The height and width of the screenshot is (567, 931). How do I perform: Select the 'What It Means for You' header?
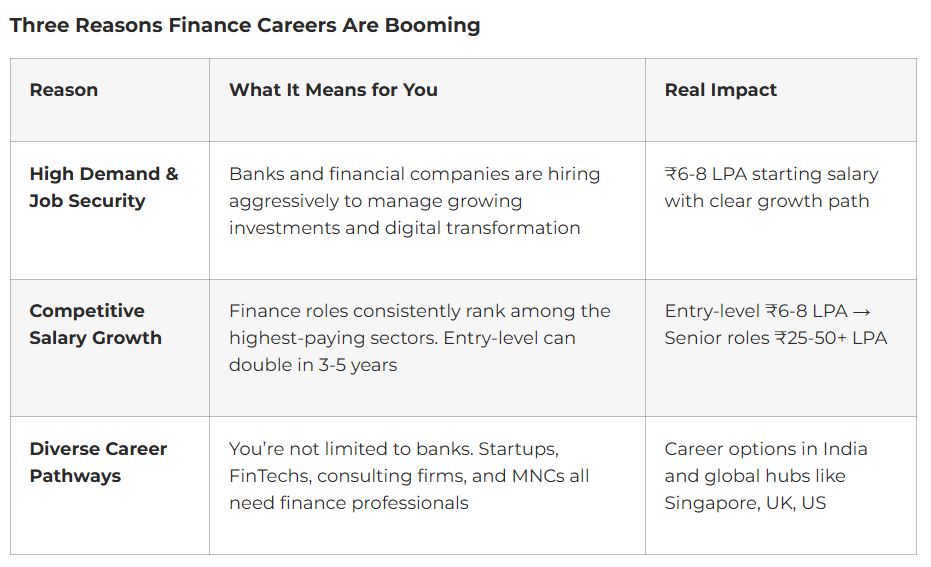point(333,90)
